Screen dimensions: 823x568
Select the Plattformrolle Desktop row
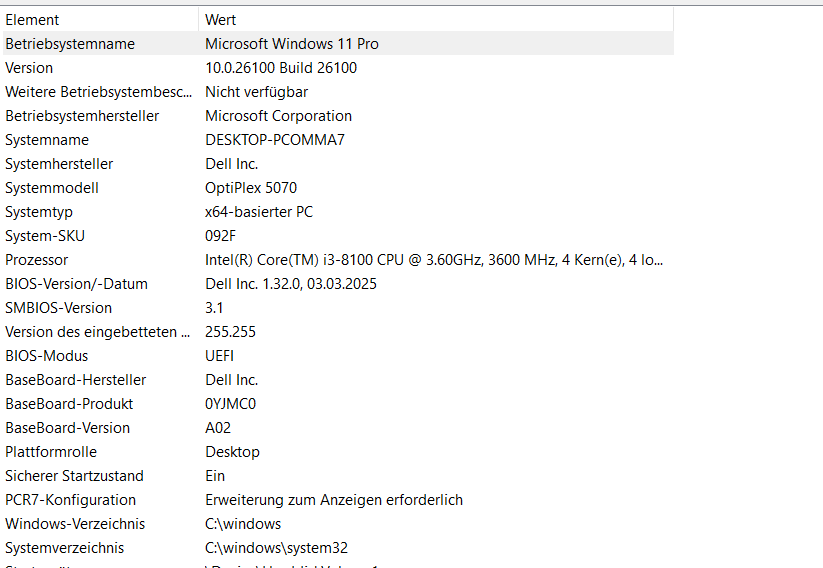(51, 452)
